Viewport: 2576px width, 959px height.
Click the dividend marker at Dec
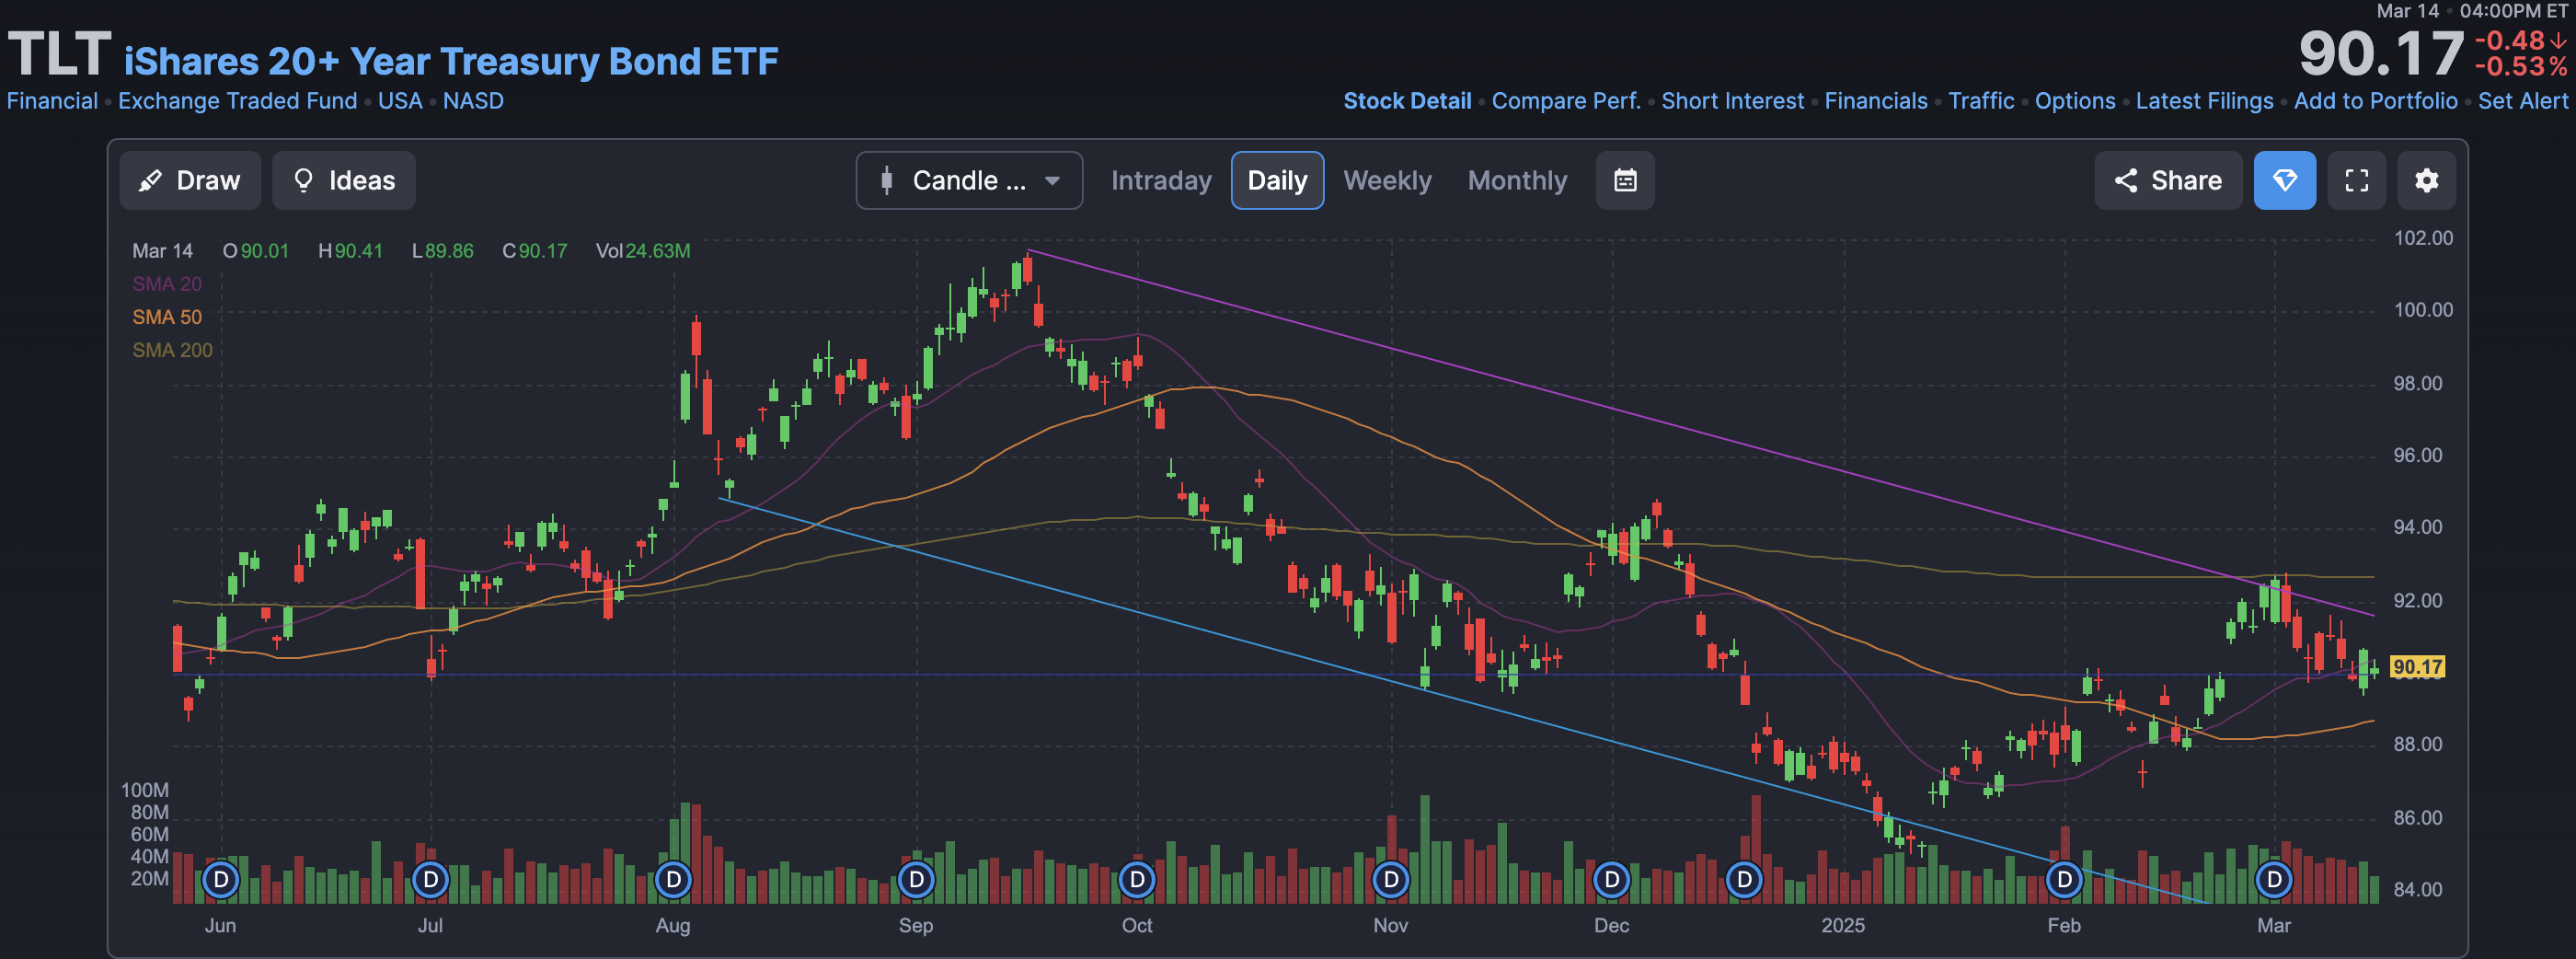point(1612,880)
